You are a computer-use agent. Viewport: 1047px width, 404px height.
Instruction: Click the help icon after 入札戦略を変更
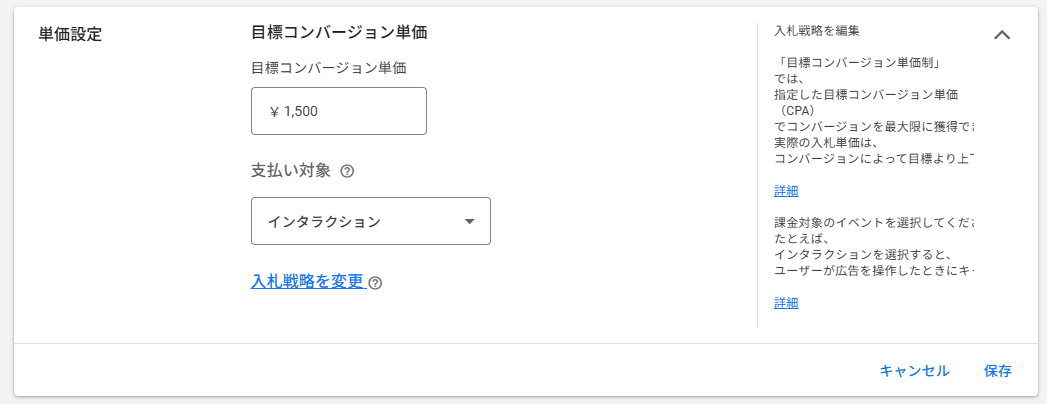(x=375, y=283)
